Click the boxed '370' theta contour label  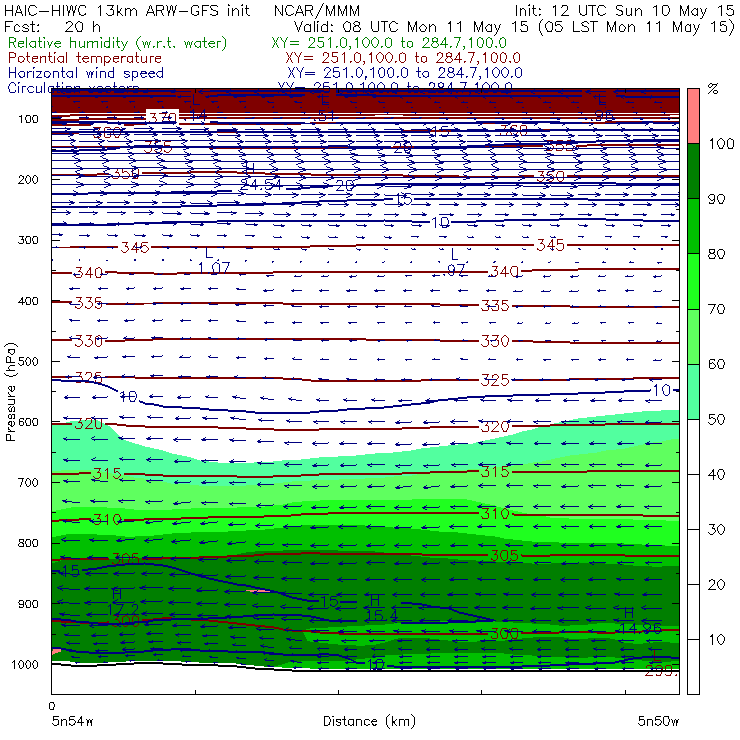pyautogui.click(x=162, y=117)
